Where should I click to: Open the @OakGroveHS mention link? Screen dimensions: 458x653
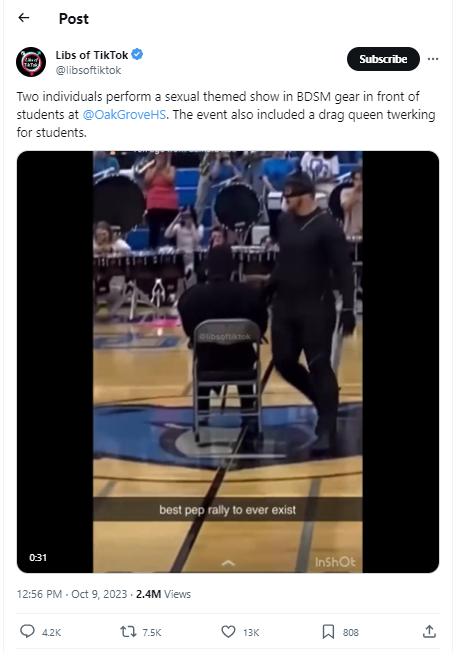point(124,115)
